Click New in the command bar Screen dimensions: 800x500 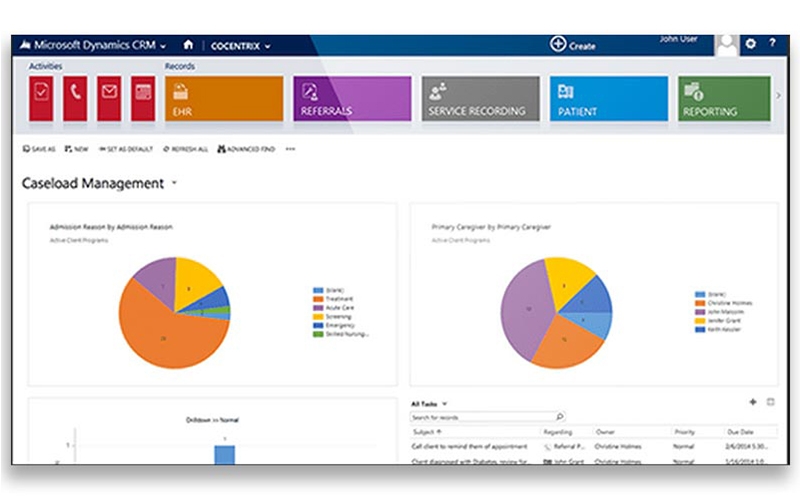77,149
